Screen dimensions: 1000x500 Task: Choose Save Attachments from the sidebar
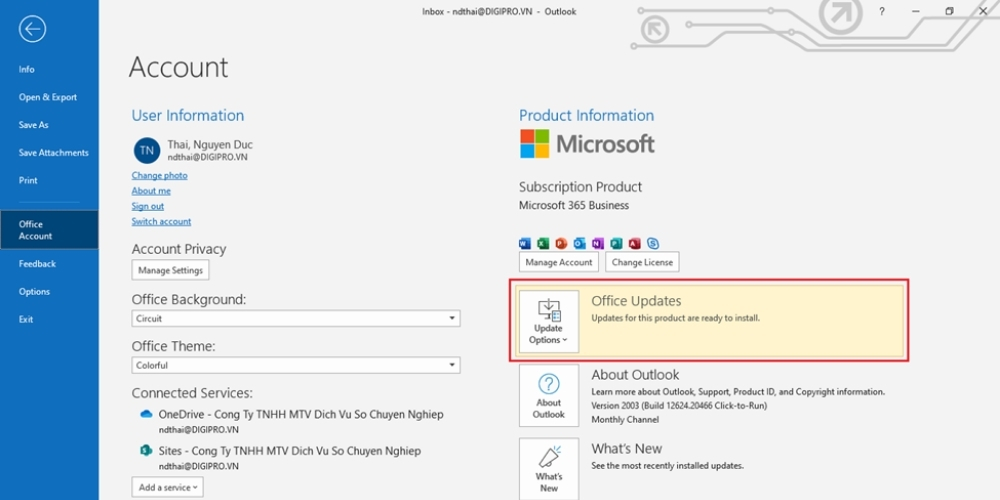[x=54, y=153]
